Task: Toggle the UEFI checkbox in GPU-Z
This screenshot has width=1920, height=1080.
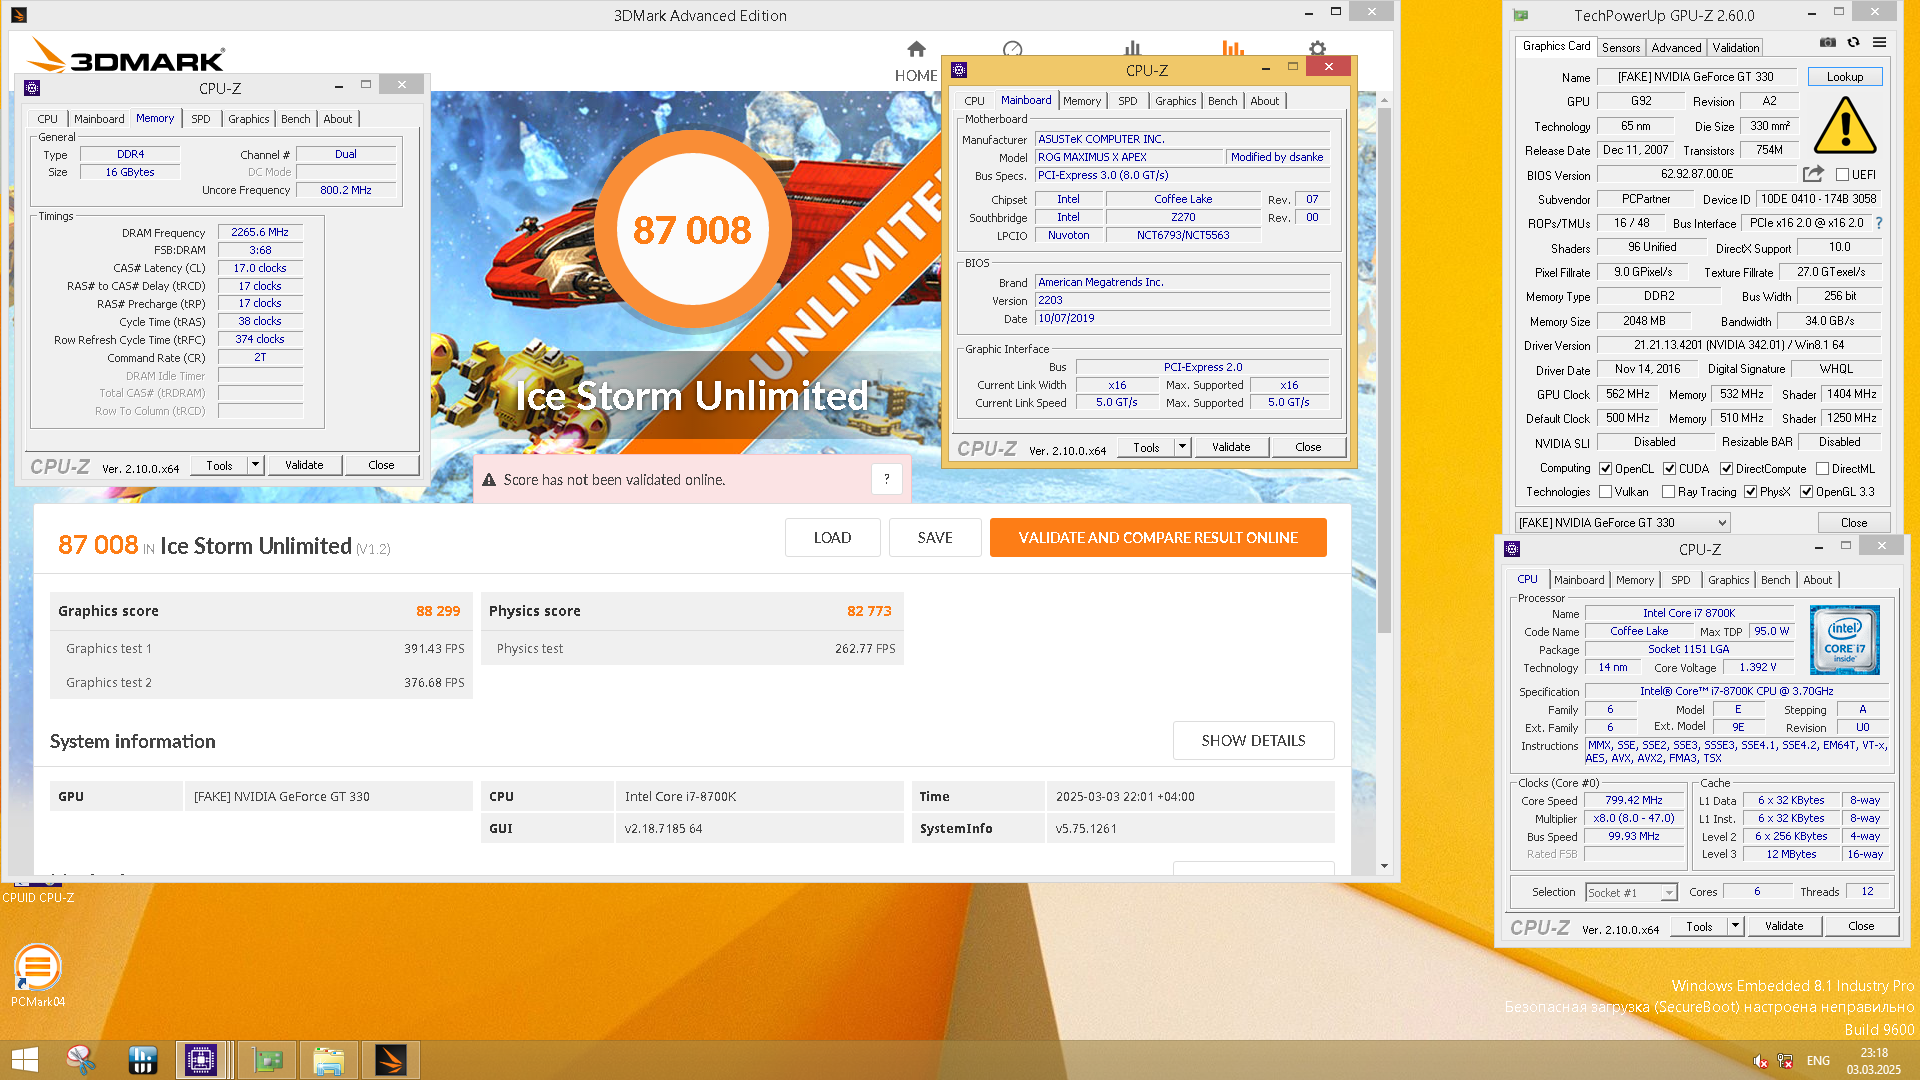Action: (1842, 175)
